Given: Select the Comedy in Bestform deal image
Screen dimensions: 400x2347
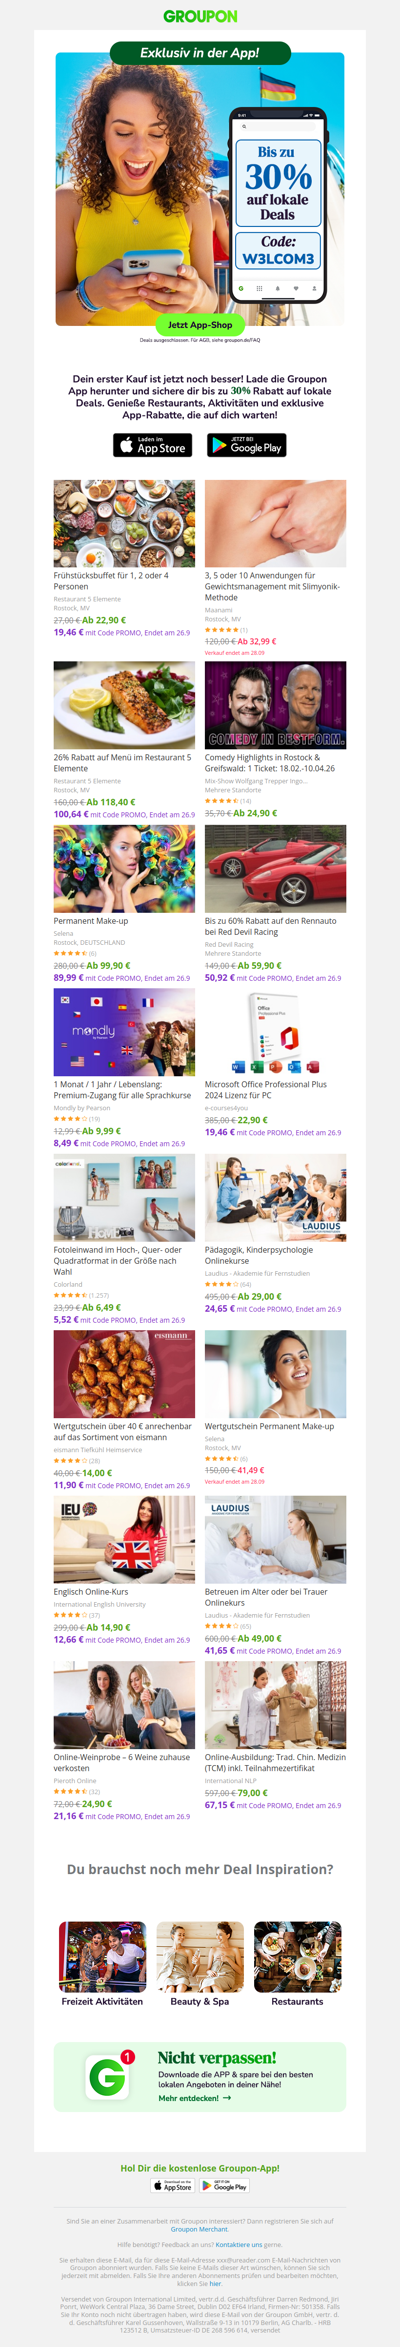Looking at the screenshot, I should pyautogui.click(x=276, y=705).
